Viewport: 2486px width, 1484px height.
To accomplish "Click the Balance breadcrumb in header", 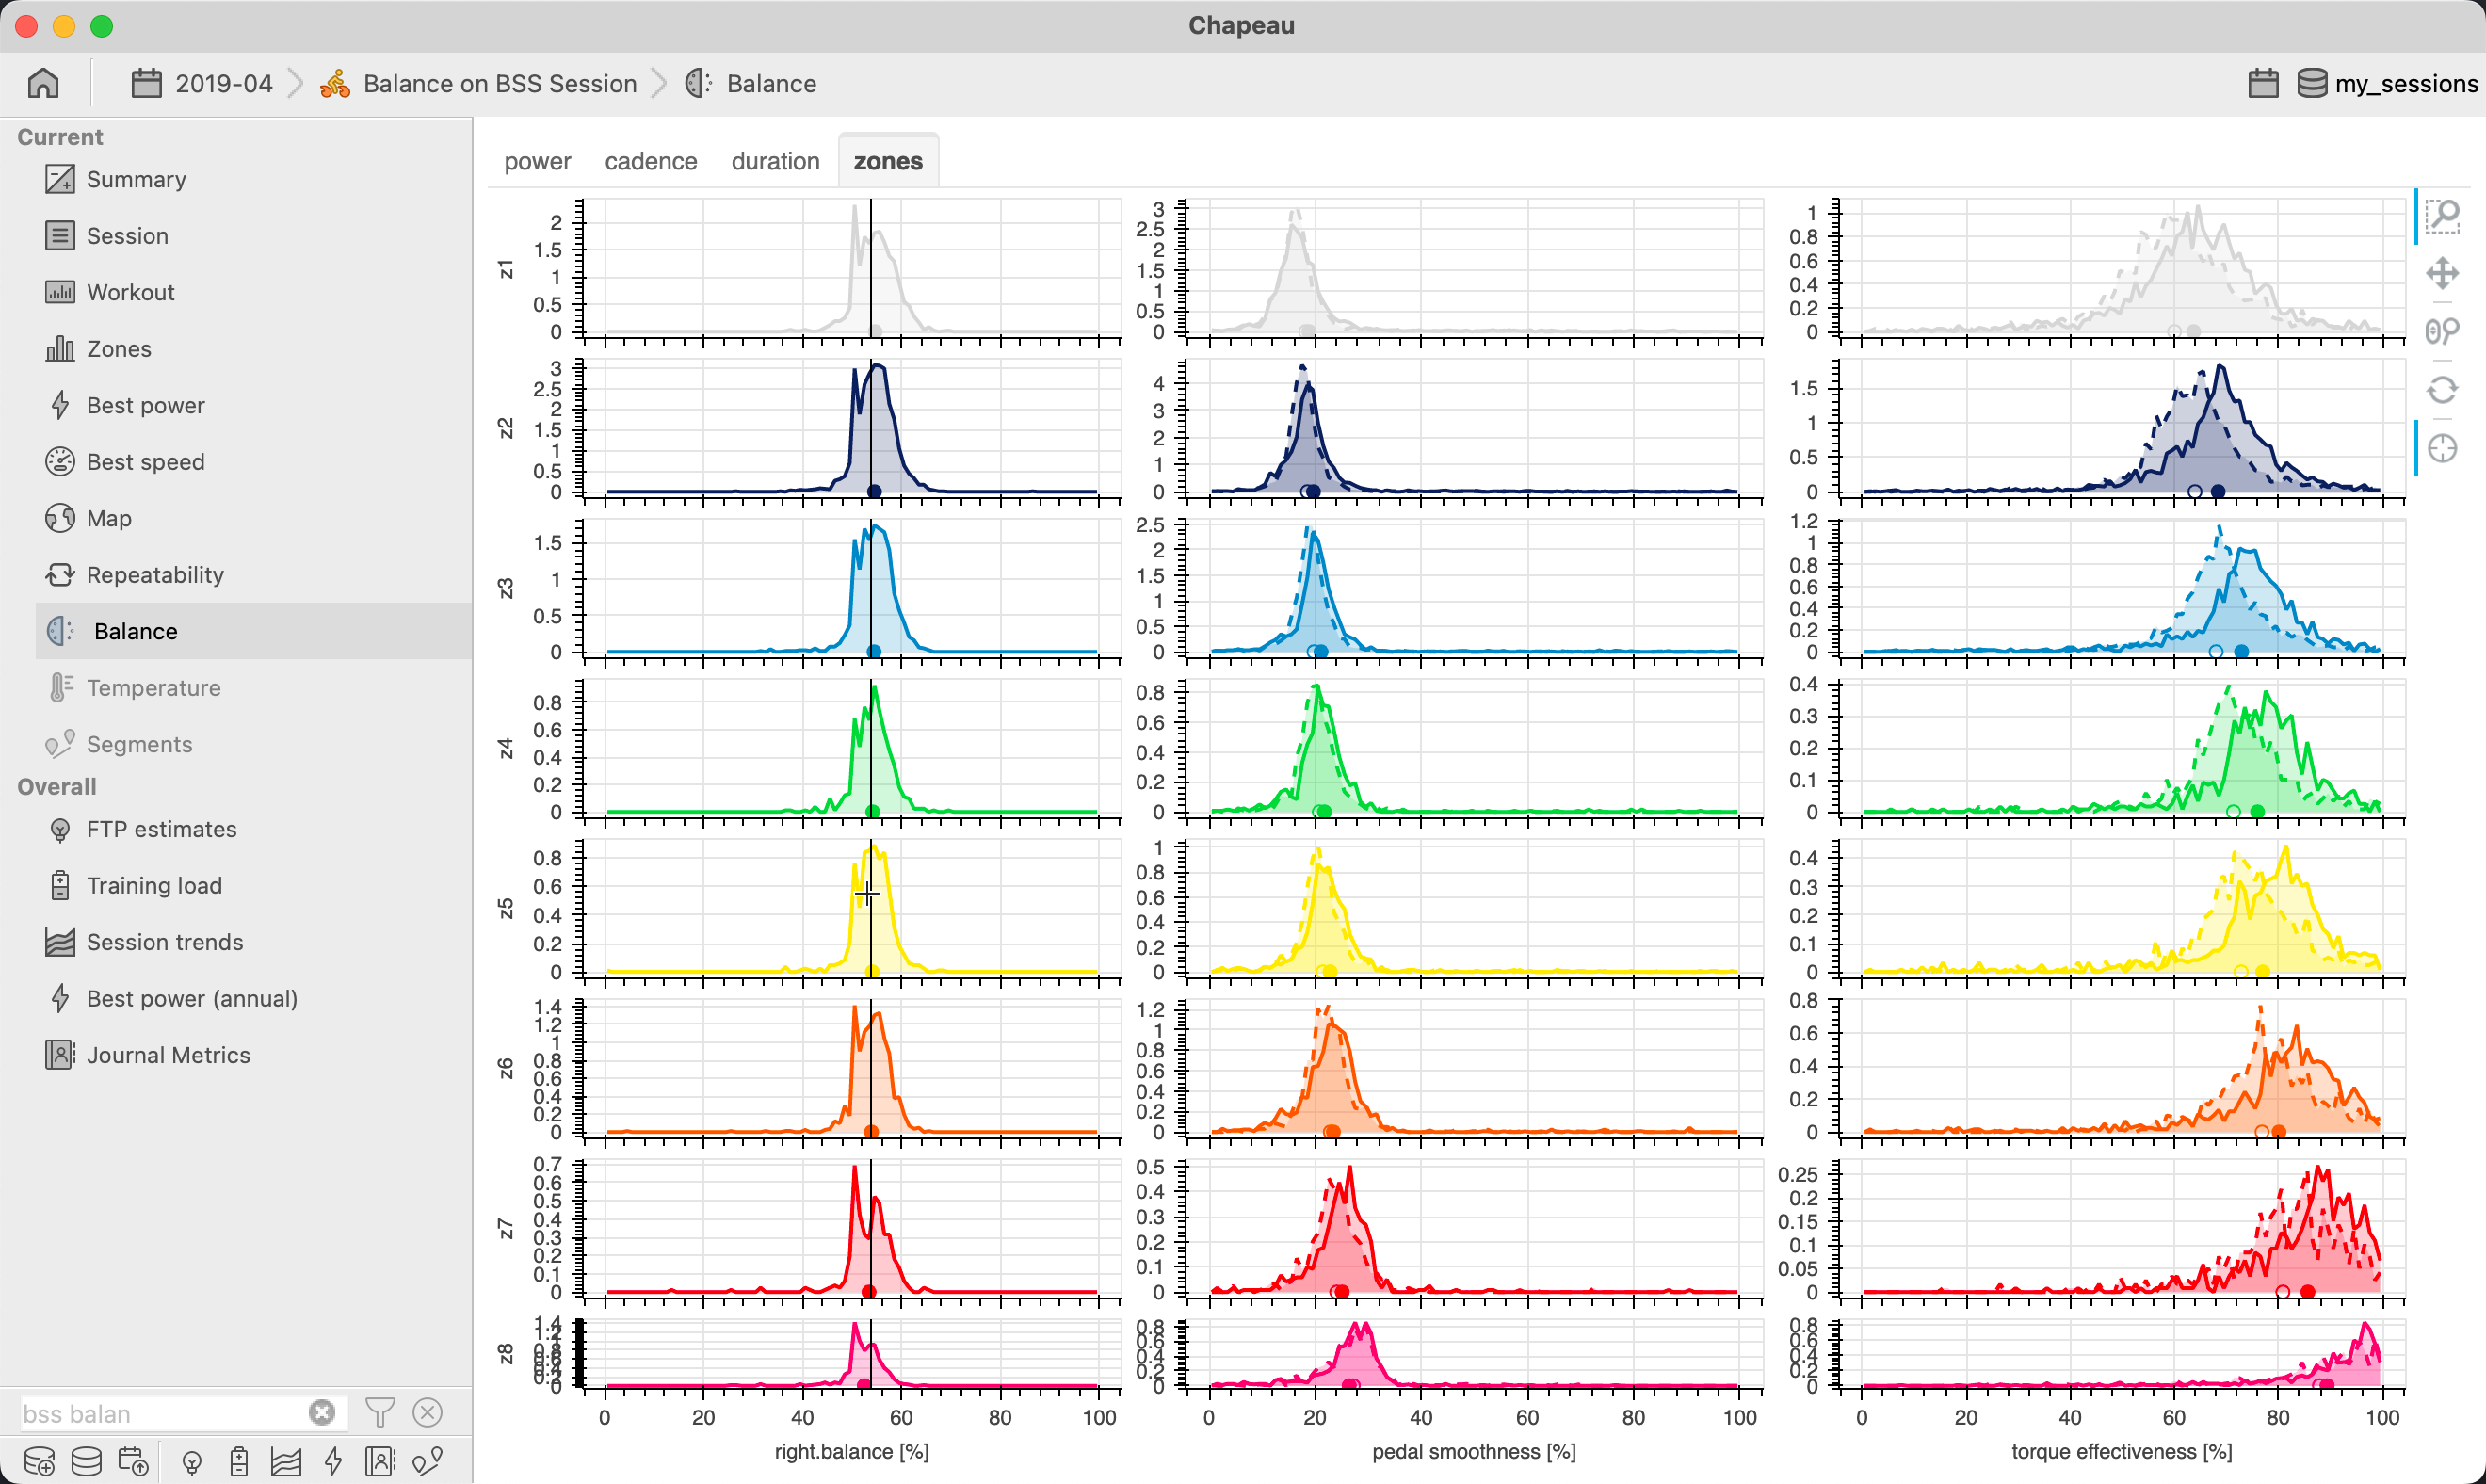I will 750,83.
